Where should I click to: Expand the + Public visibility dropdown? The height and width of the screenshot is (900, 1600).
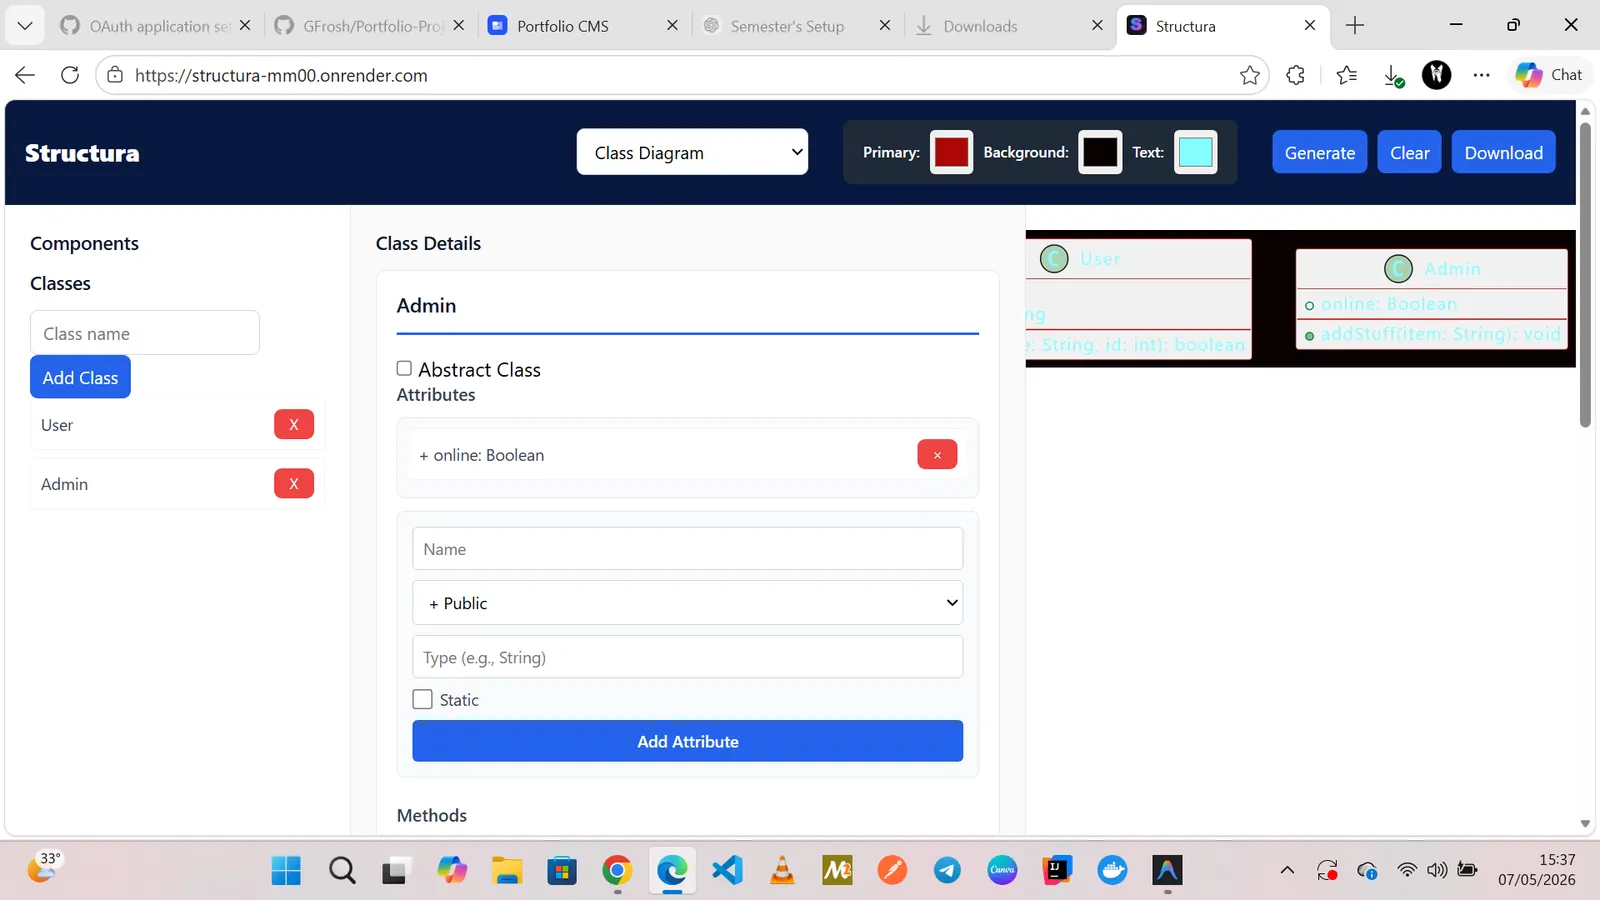pyautogui.click(x=688, y=603)
